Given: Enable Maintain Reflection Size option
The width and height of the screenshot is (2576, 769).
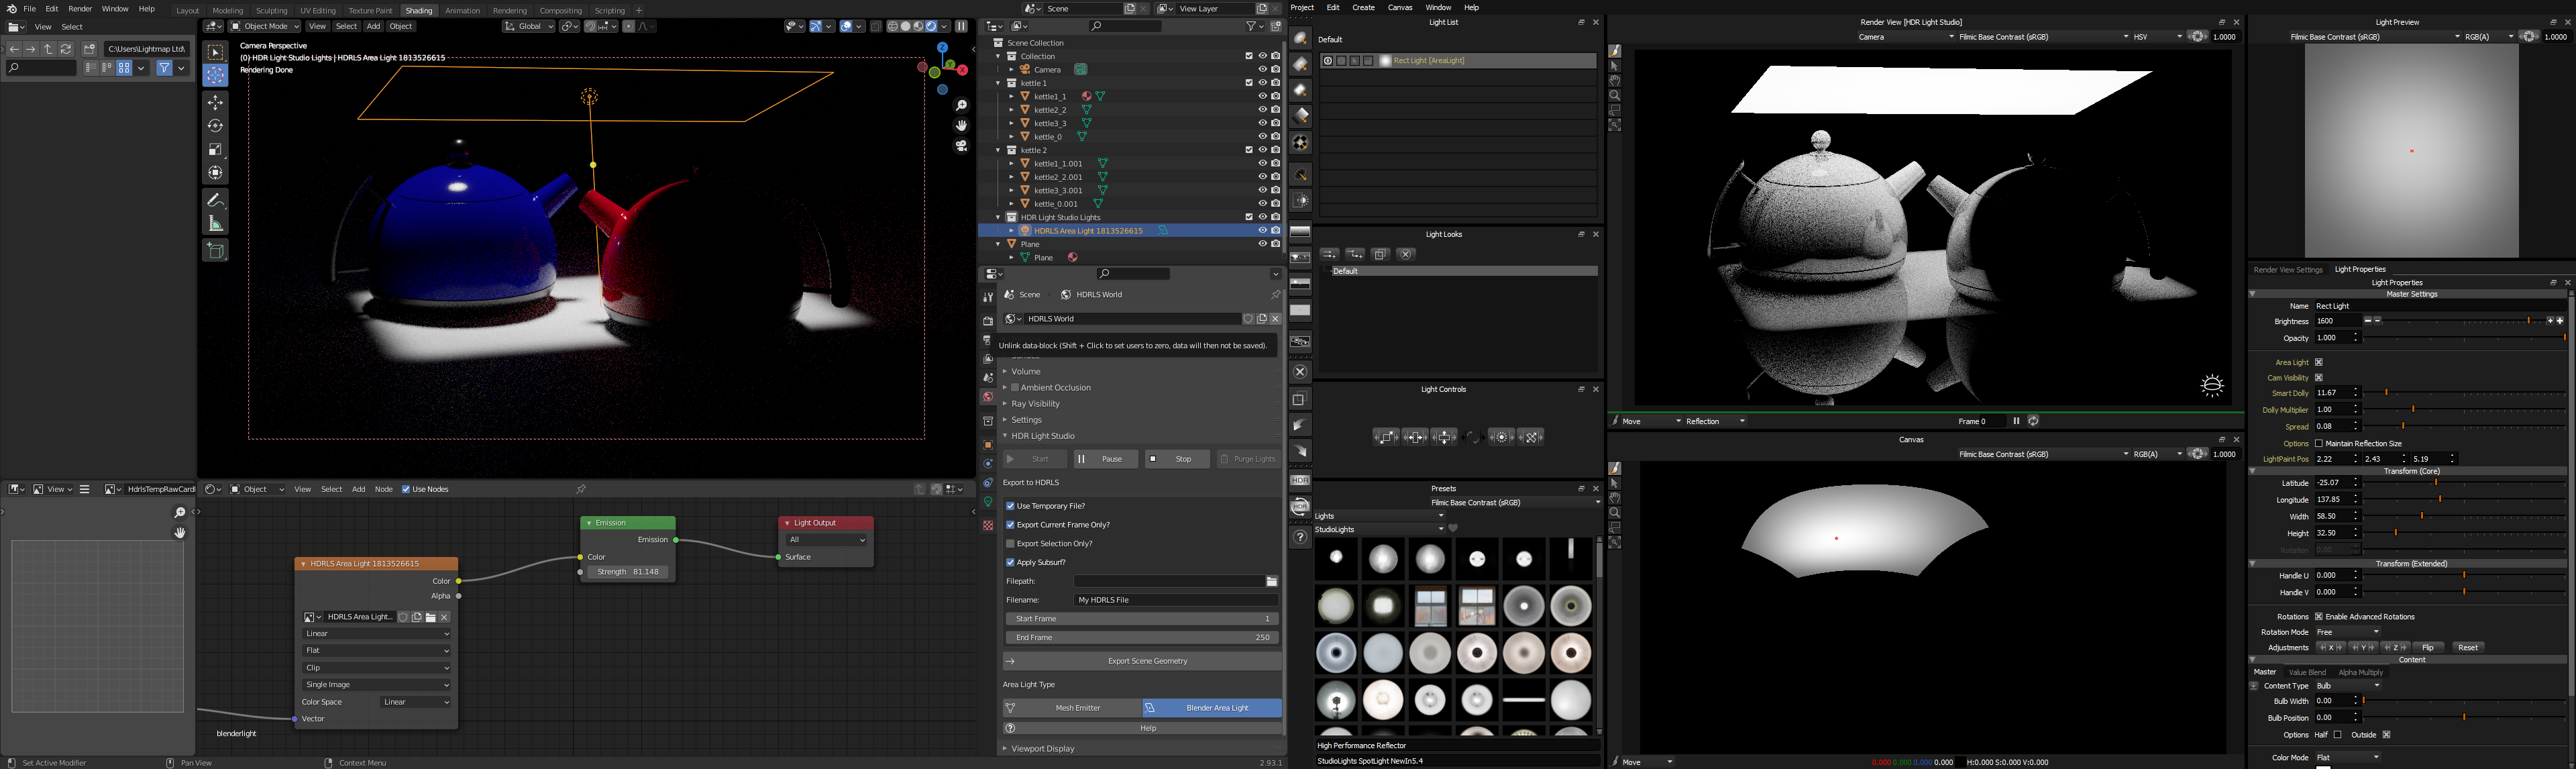Looking at the screenshot, I should [x=2319, y=443].
